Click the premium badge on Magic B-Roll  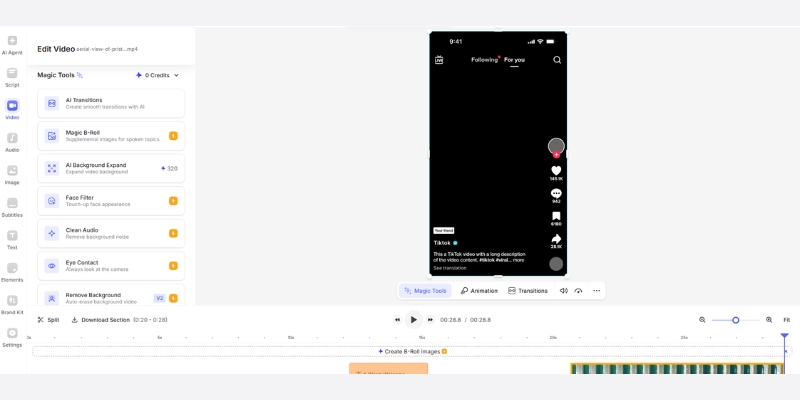tap(173, 136)
